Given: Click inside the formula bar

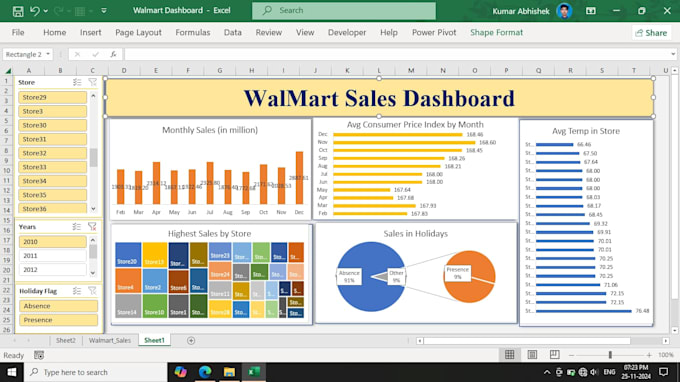Looking at the screenshot, I should pos(396,54).
